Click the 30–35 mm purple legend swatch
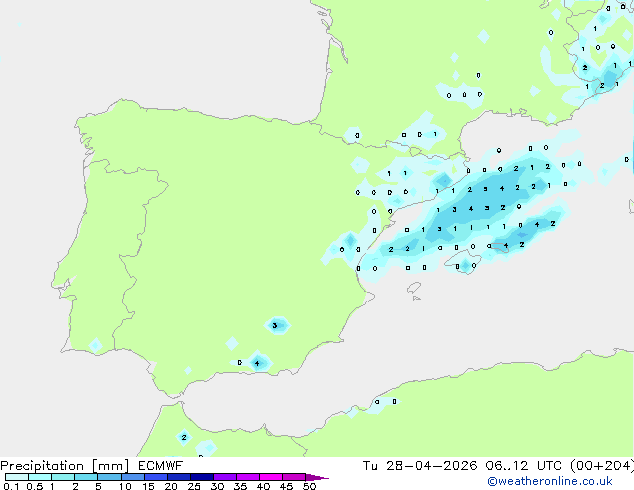The width and height of the screenshot is (634, 490). click(225, 477)
